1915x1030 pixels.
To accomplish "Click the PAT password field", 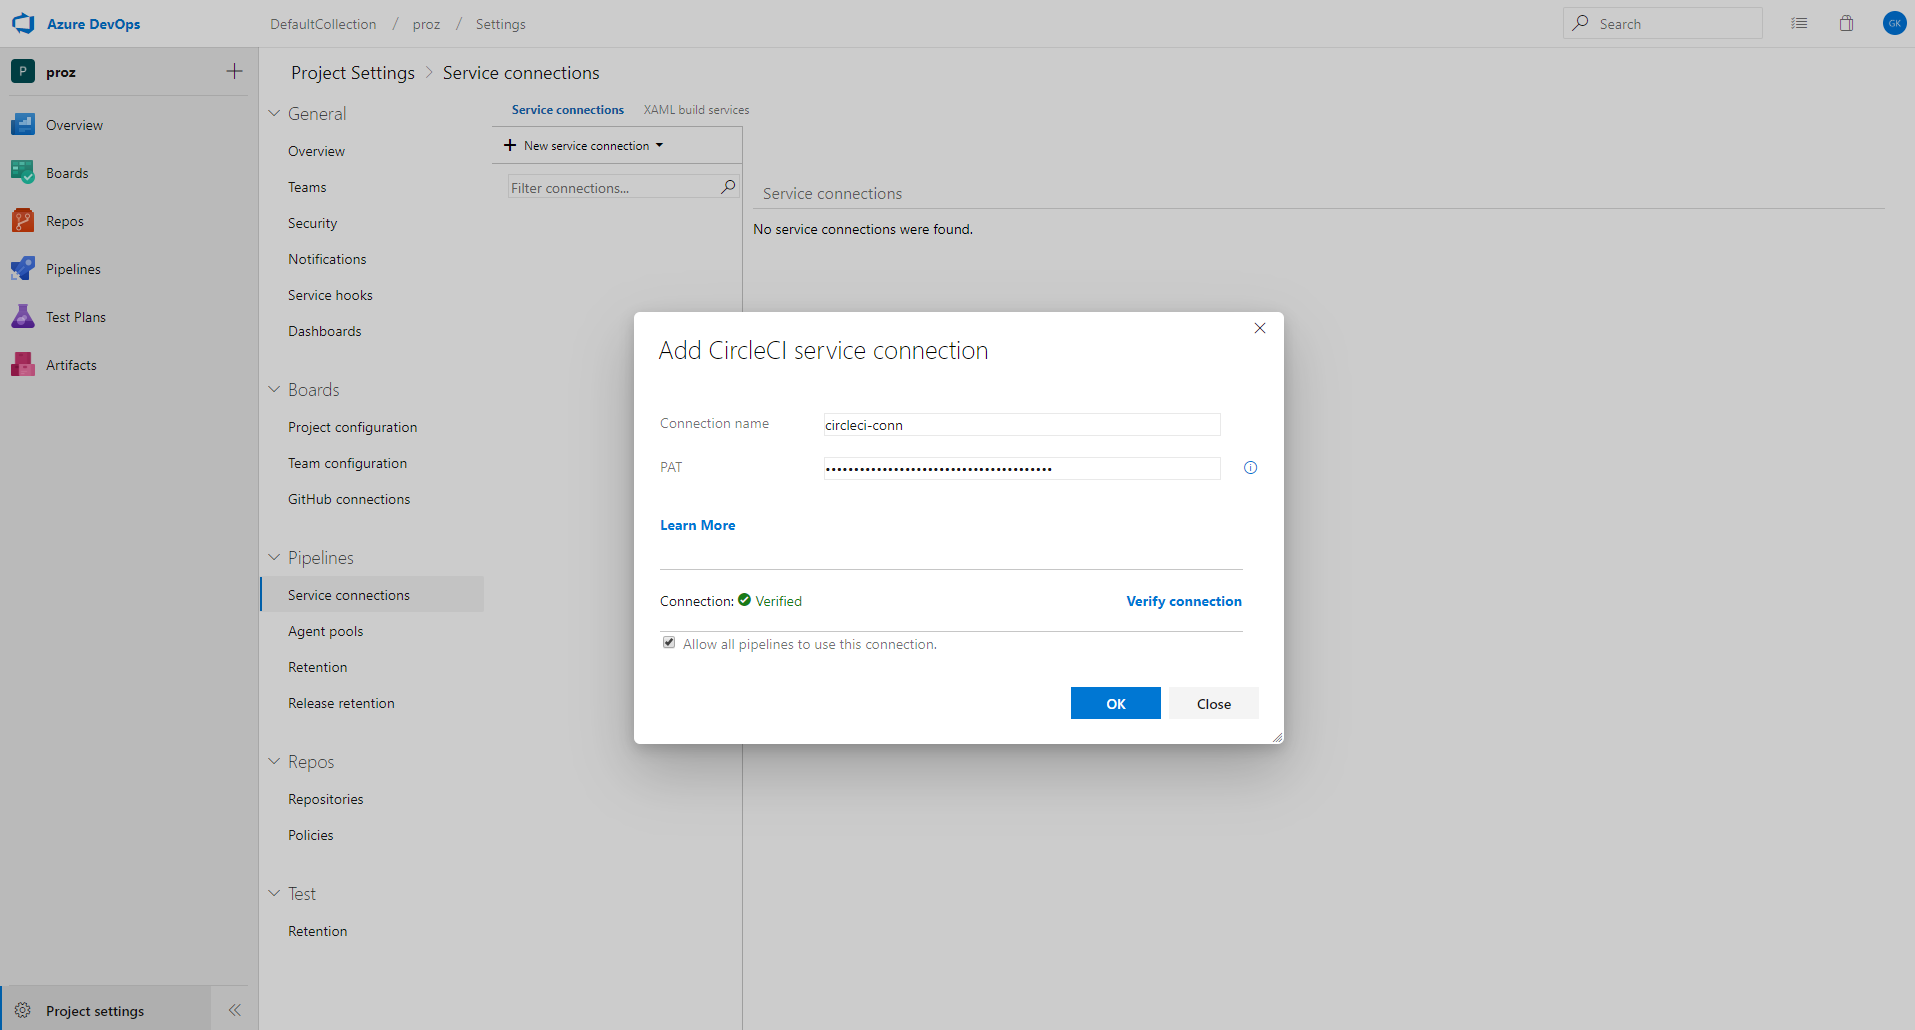I will point(1021,468).
